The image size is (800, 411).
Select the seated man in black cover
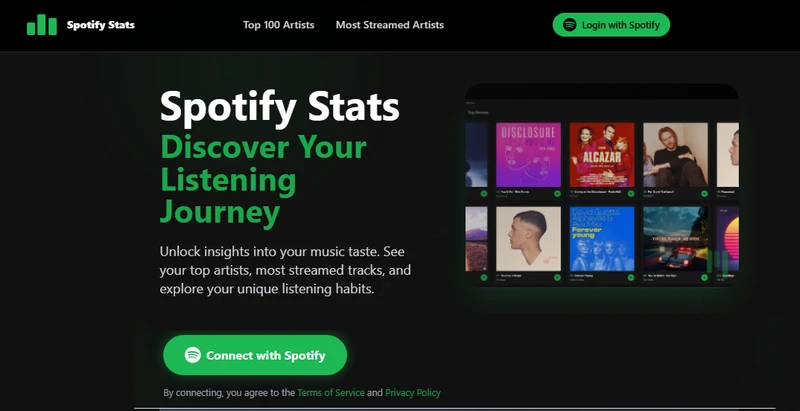click(675, 155)
